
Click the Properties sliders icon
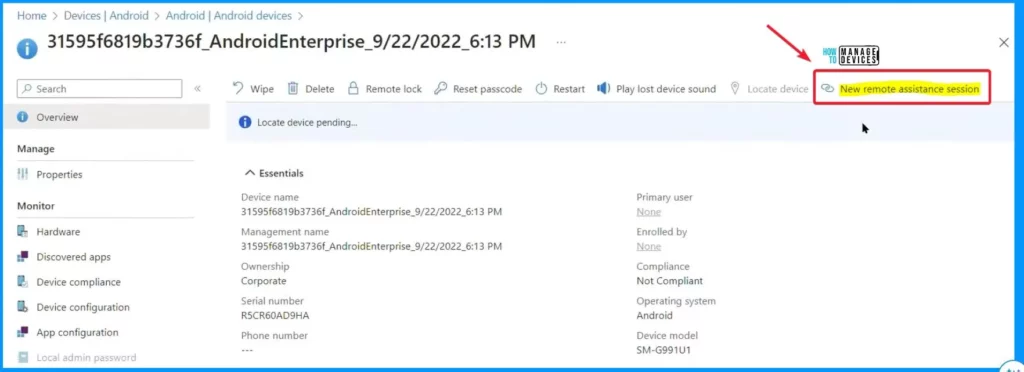click(23, 174)
